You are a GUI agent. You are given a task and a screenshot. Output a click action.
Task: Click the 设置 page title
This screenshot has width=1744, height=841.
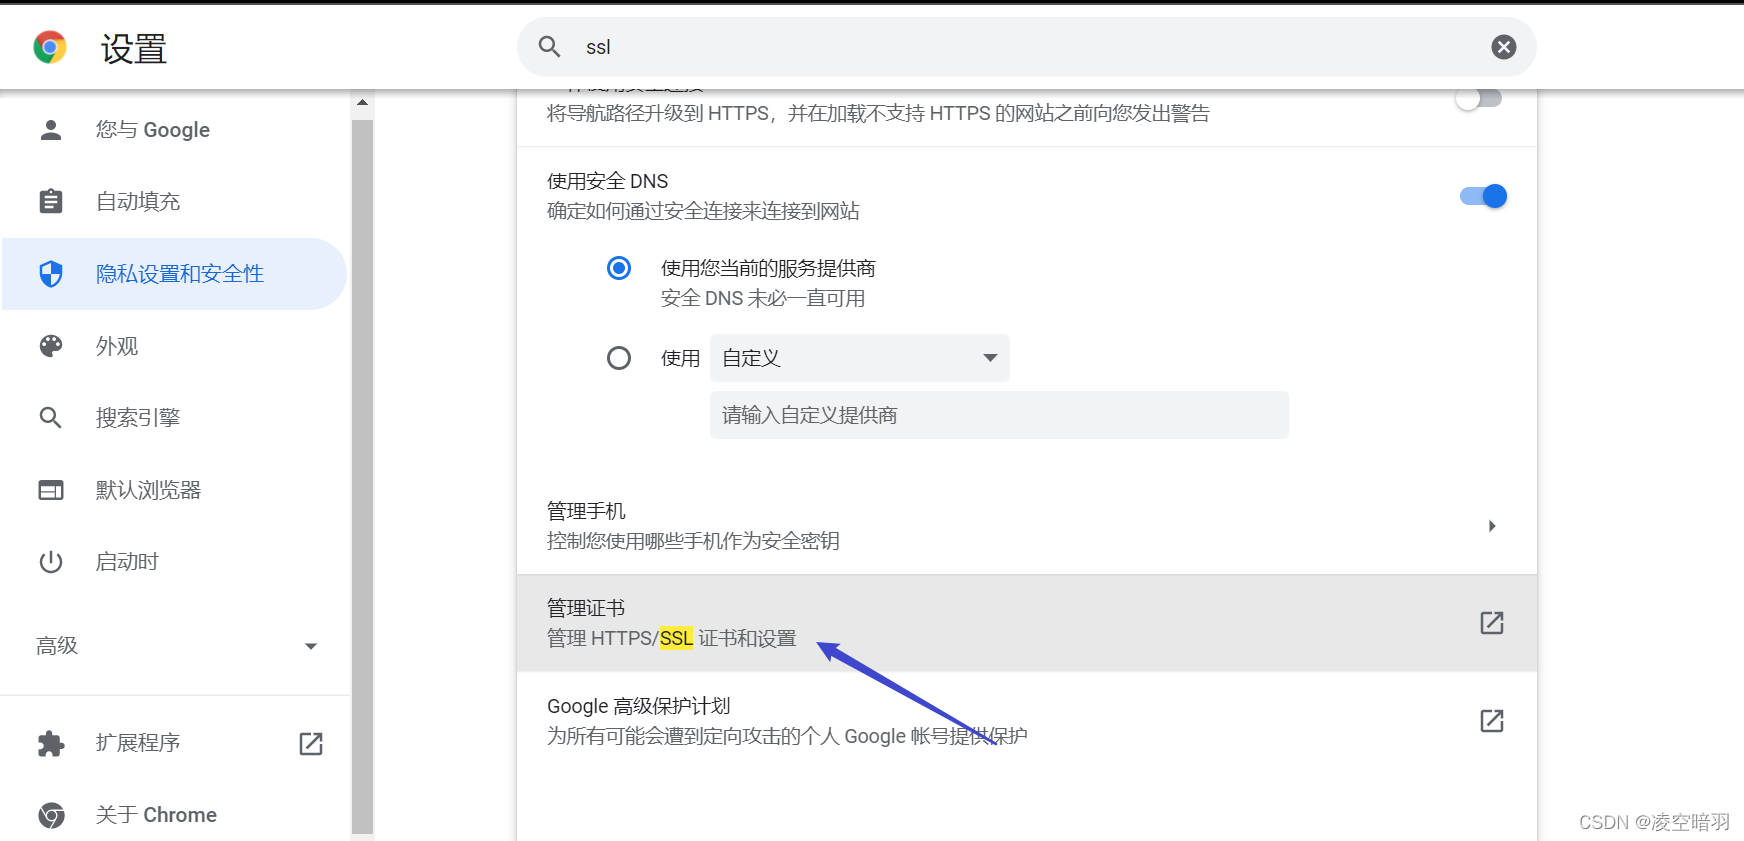click(x=134, y=49)
